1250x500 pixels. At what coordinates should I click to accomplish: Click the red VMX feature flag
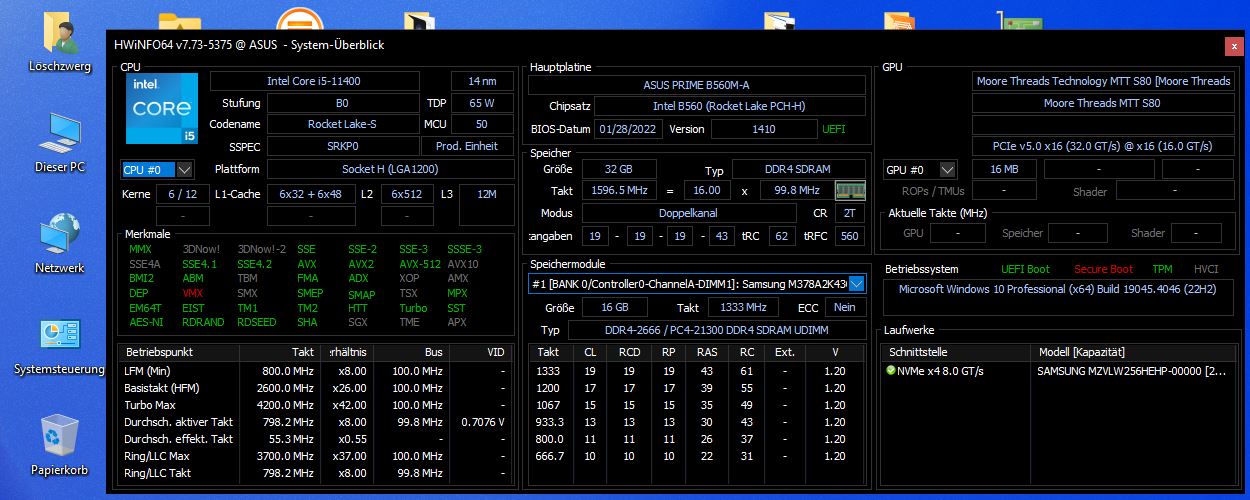pyautogui.click(x=192, y=293)
